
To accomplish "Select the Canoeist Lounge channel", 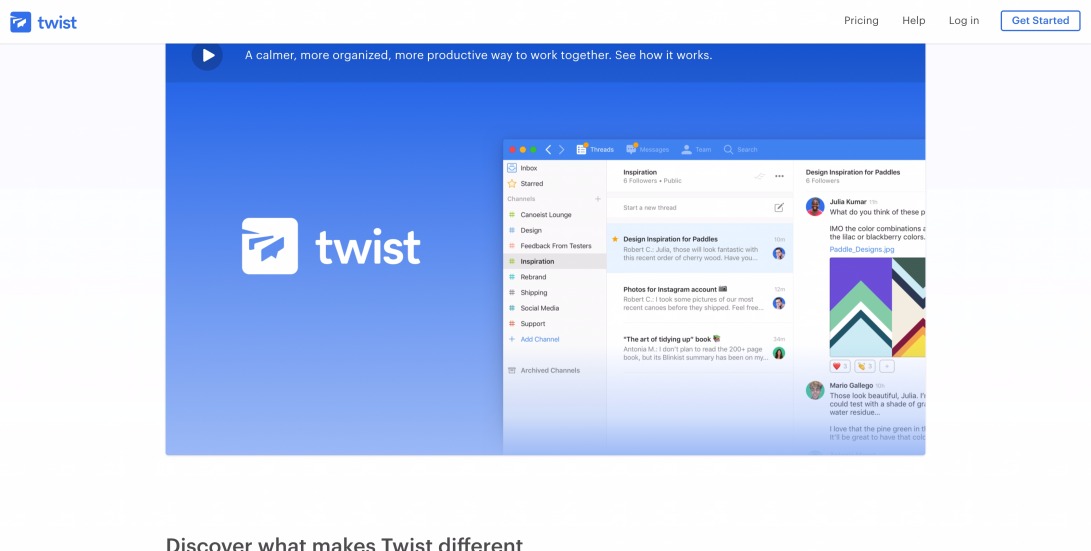I will (555, 215).
